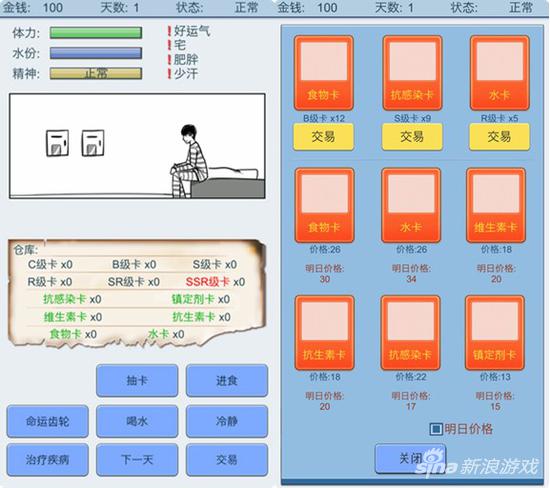Click the 肥胖 trait label
The height and width of the screenshot is (488, 550).
186,59
